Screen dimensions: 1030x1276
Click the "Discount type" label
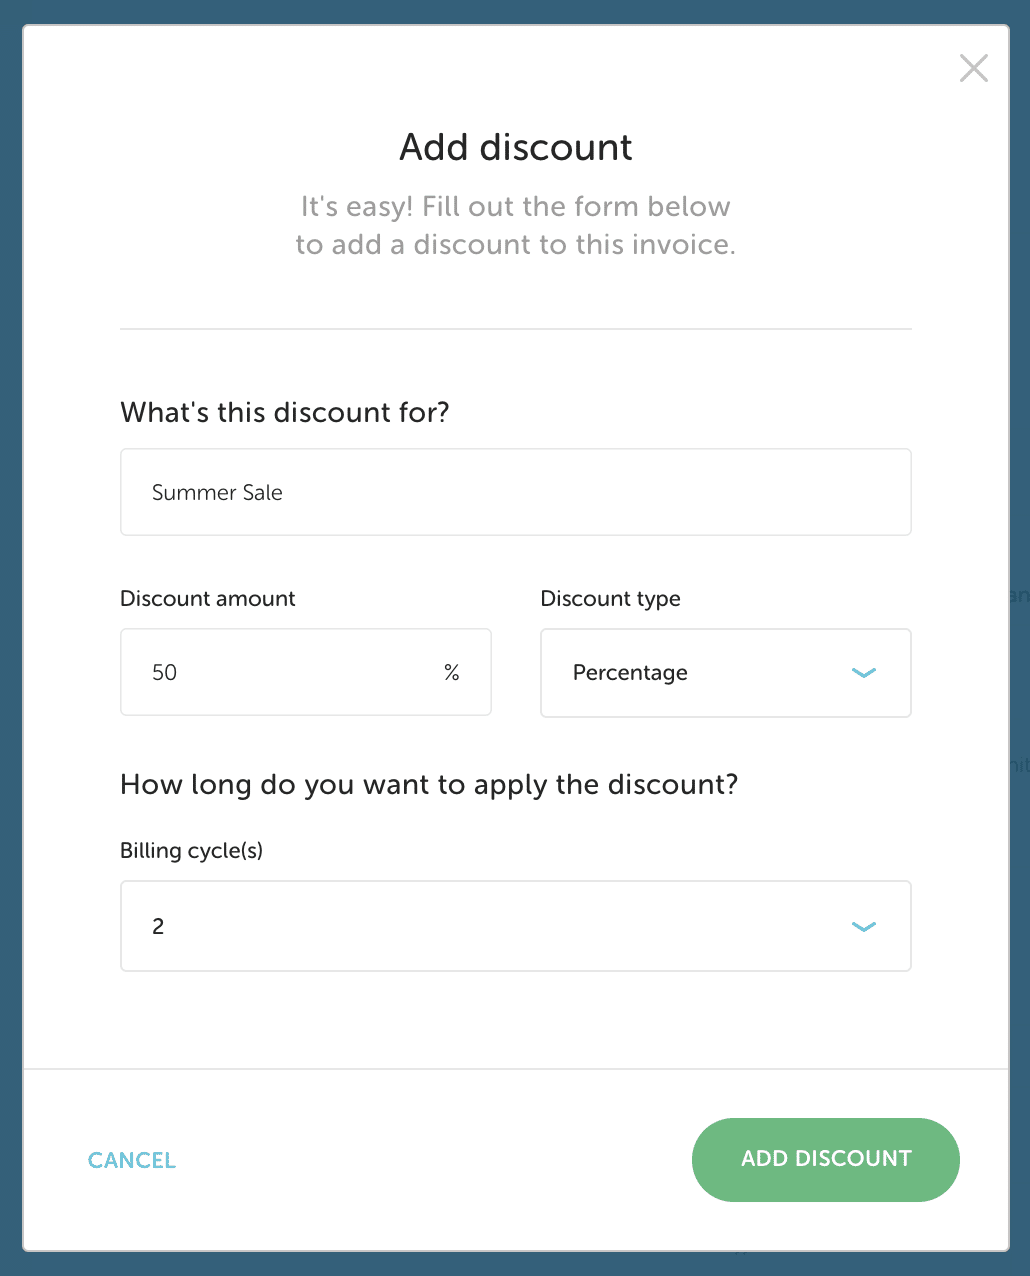point(610,598)
